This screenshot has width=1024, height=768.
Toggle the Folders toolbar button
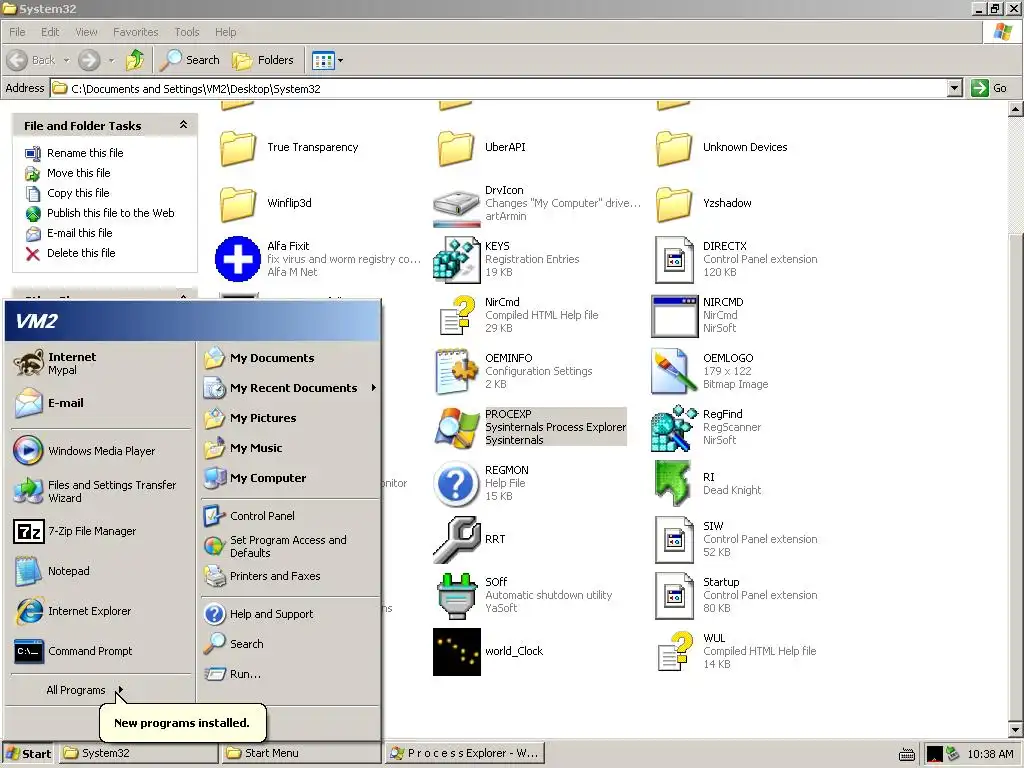(x=263, y=60)
